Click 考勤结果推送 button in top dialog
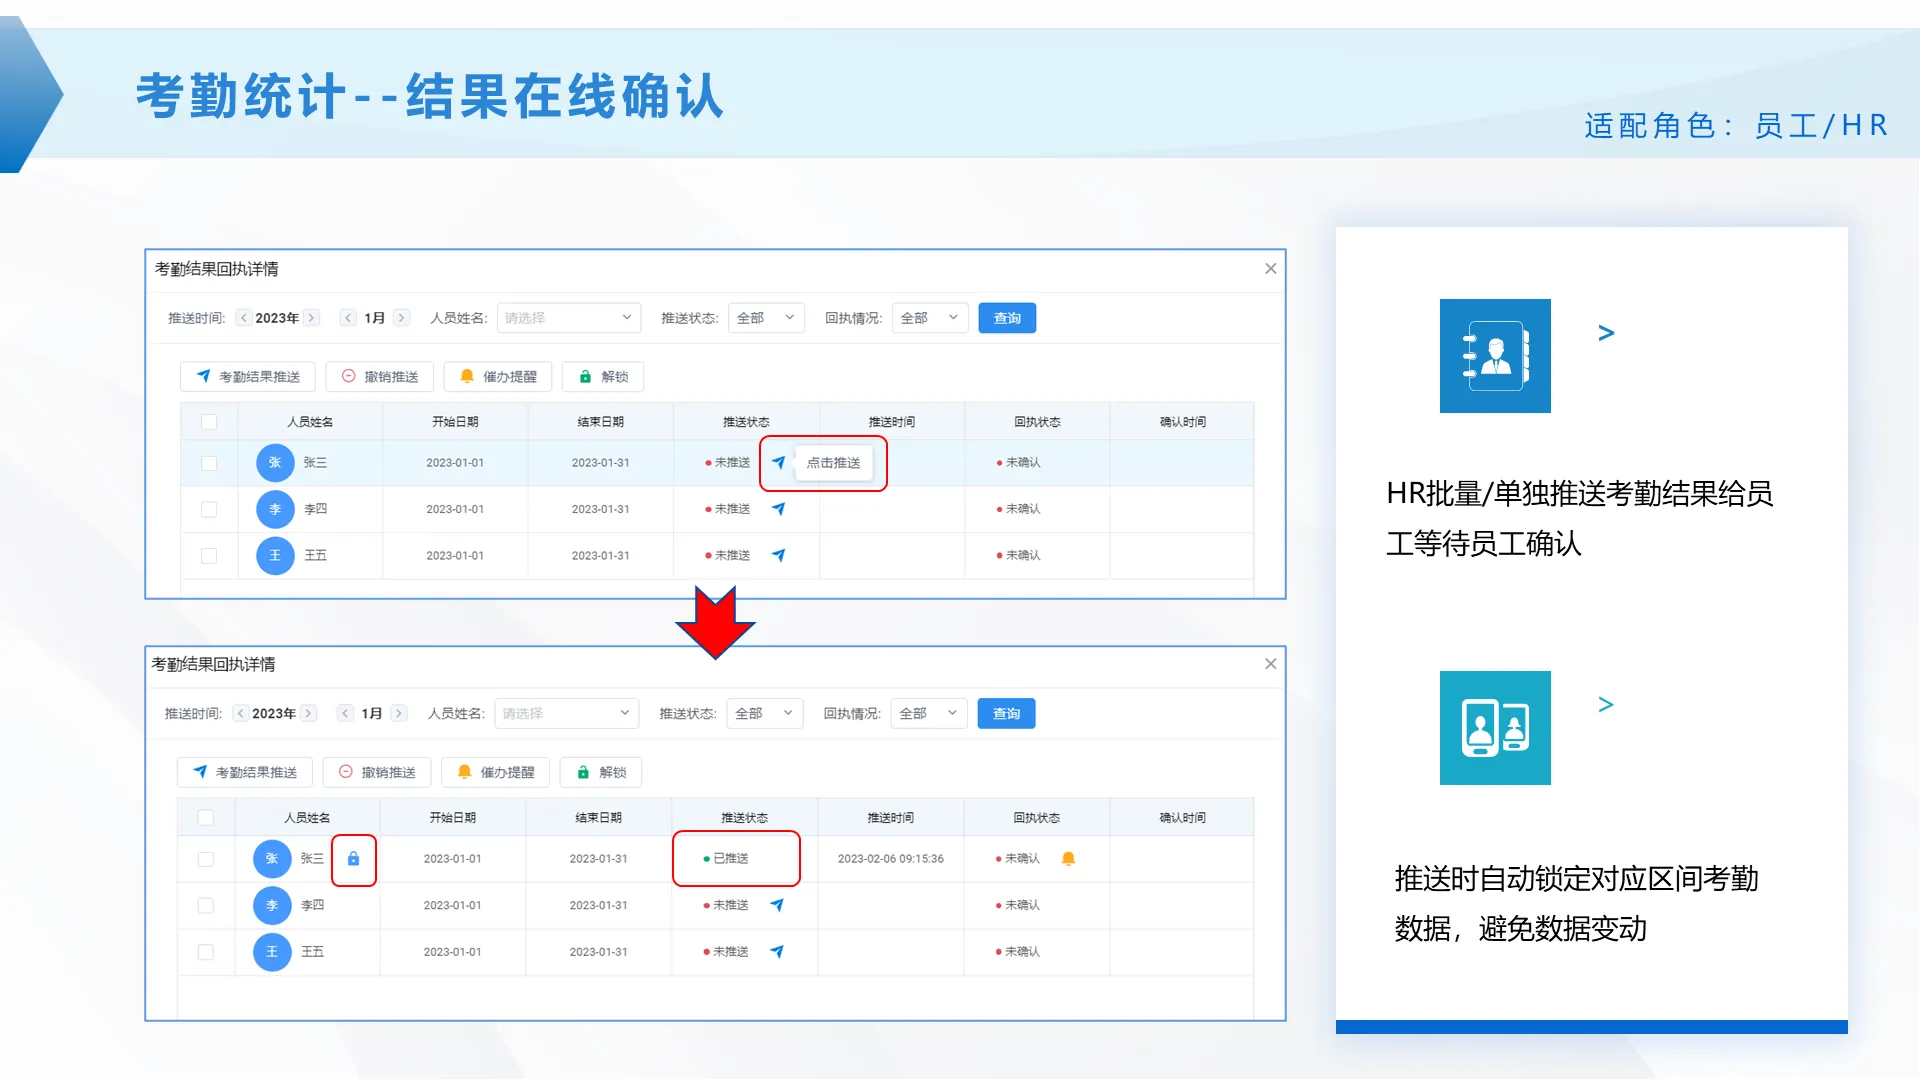 (248, 377)
